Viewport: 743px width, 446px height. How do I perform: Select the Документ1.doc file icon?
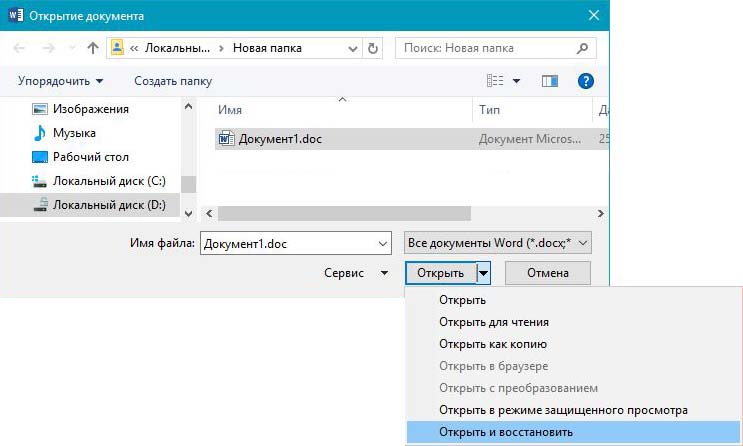[226, 139]
